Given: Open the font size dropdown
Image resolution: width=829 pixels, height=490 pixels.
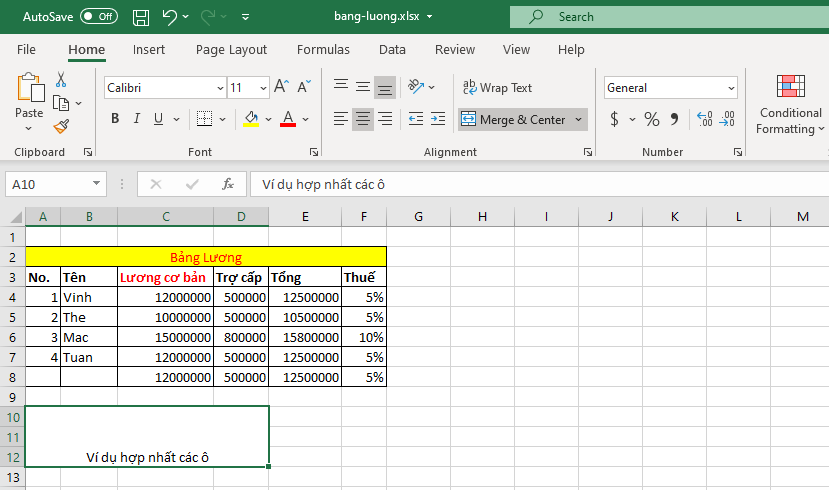Looking at the screenshot, I should pos(263,88).
